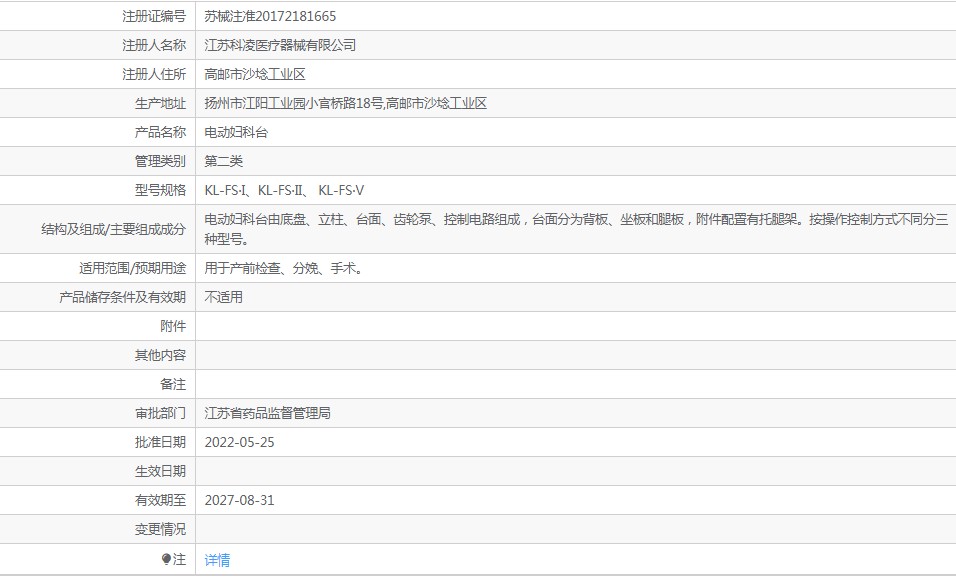Open the 详情 link
The image size is (956, 577).
click(217, 560)
